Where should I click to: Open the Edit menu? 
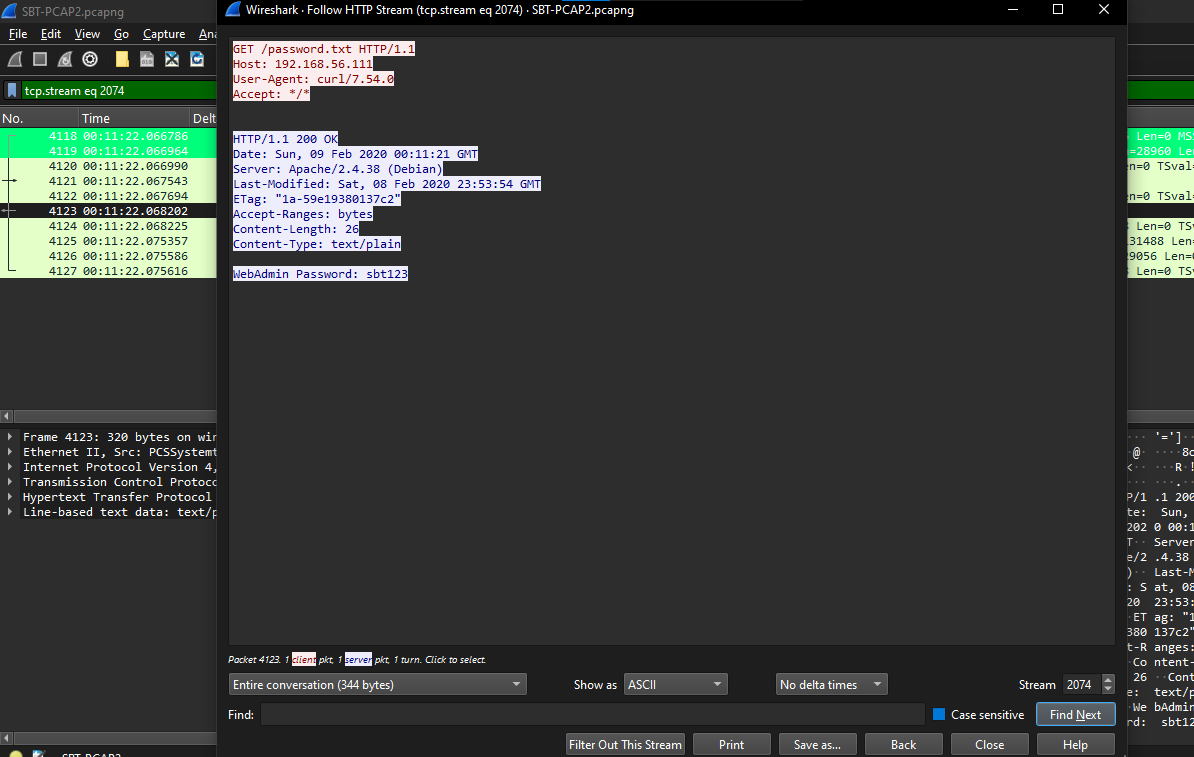51,34
